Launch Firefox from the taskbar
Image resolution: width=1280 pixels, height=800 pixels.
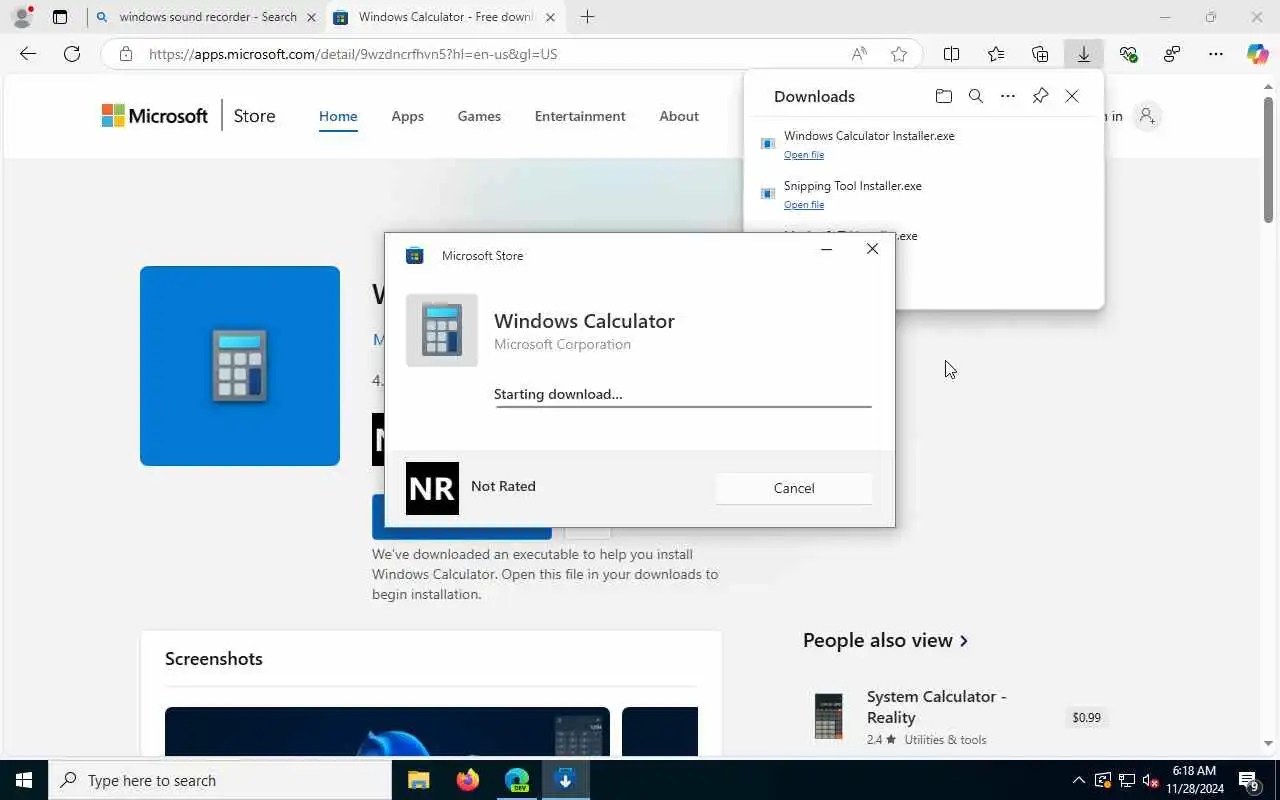[x=467, y=780]
